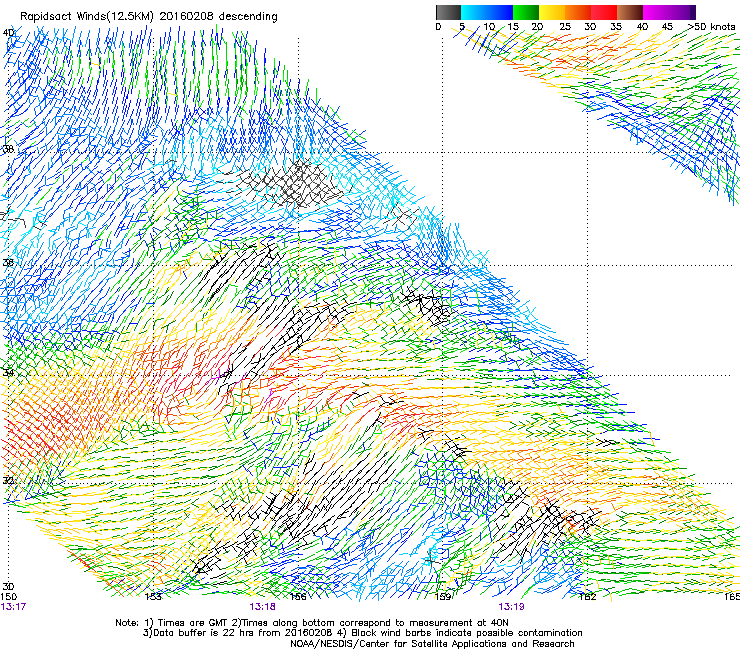
Task: Click the title 'Rapidsact Winds(12.5KM) 20160208 descending'
Action: (x=149, y=17)
